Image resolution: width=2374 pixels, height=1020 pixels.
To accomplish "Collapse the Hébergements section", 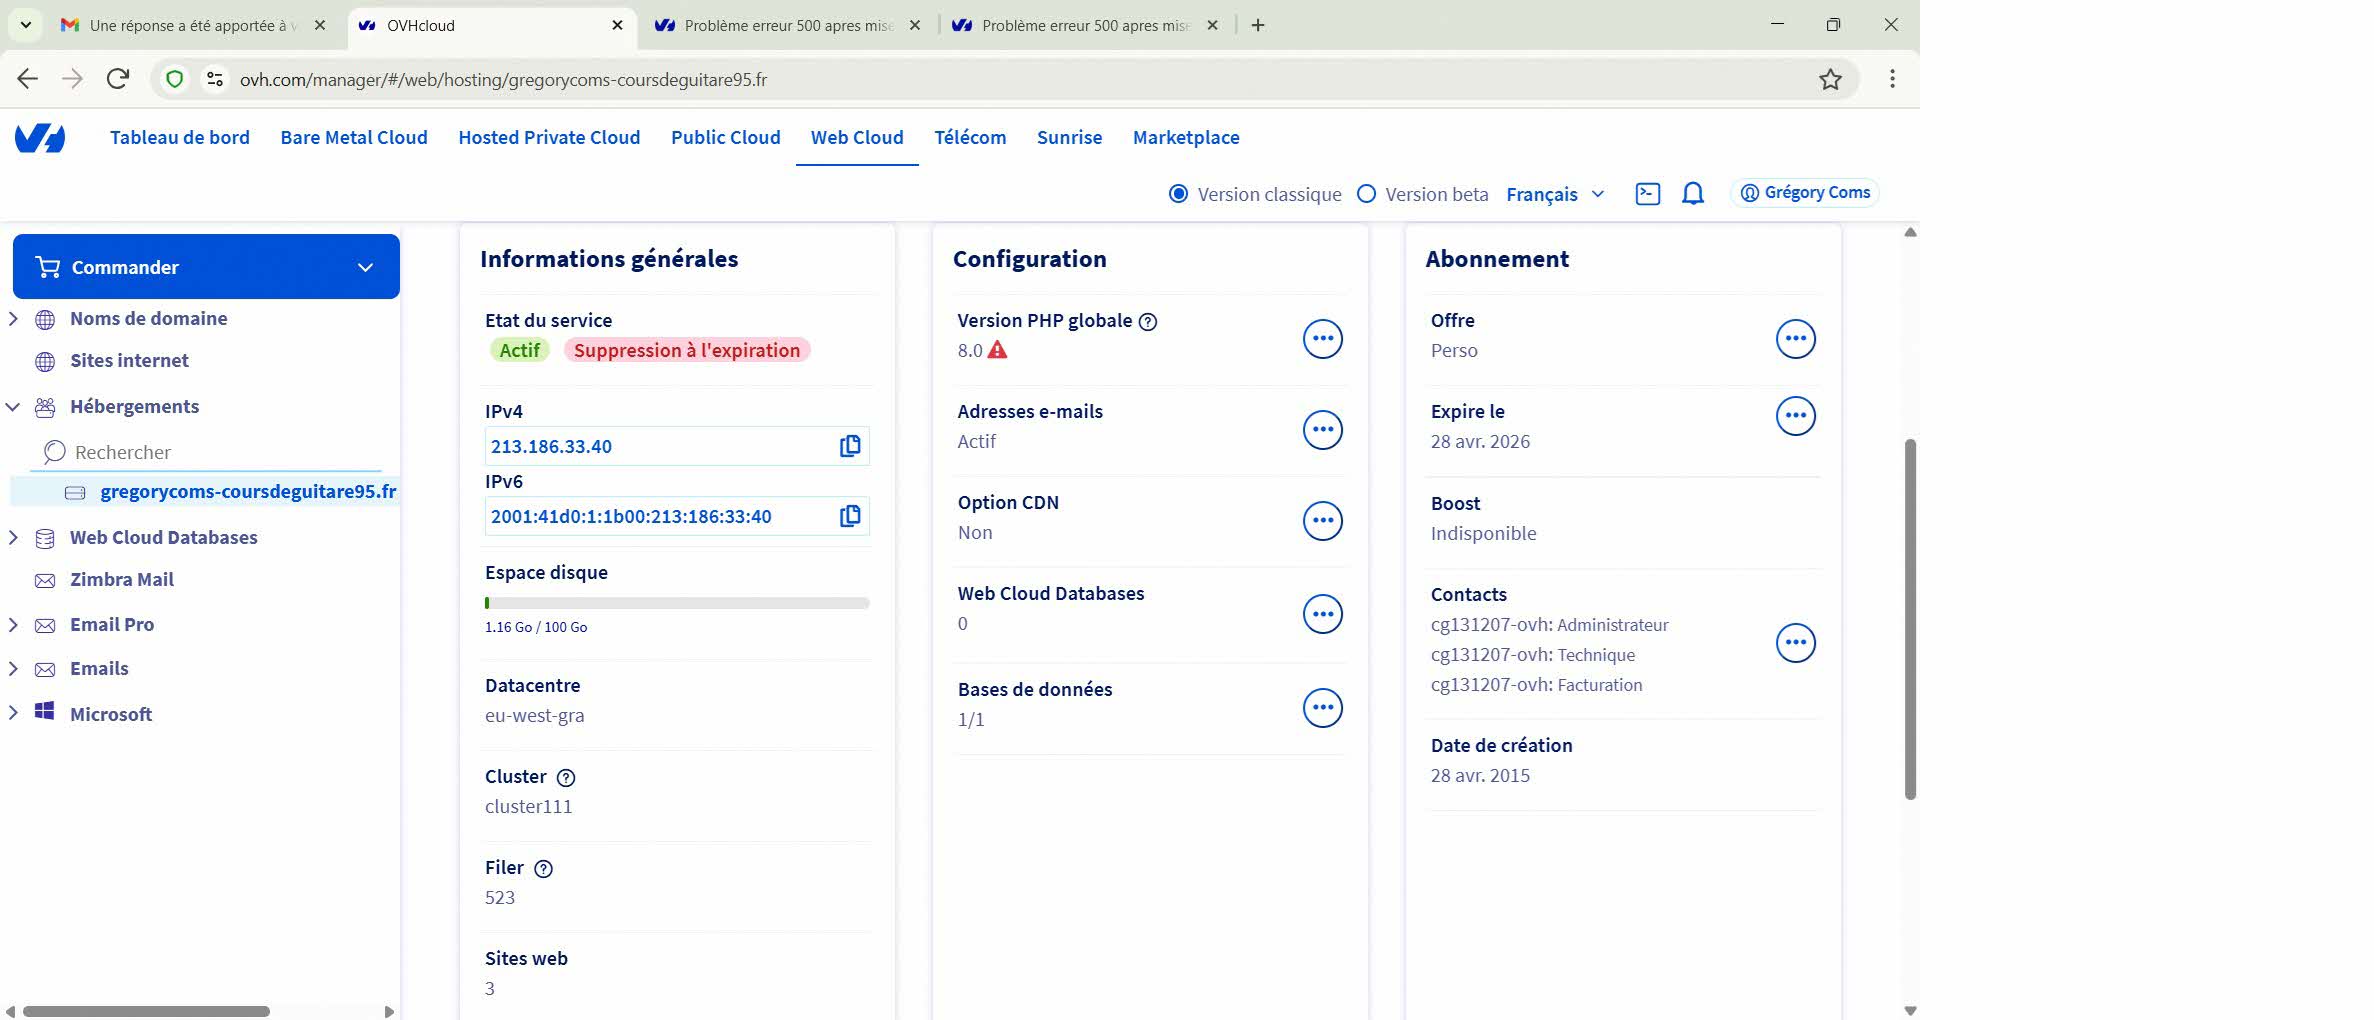I will (x=13, y=407).
